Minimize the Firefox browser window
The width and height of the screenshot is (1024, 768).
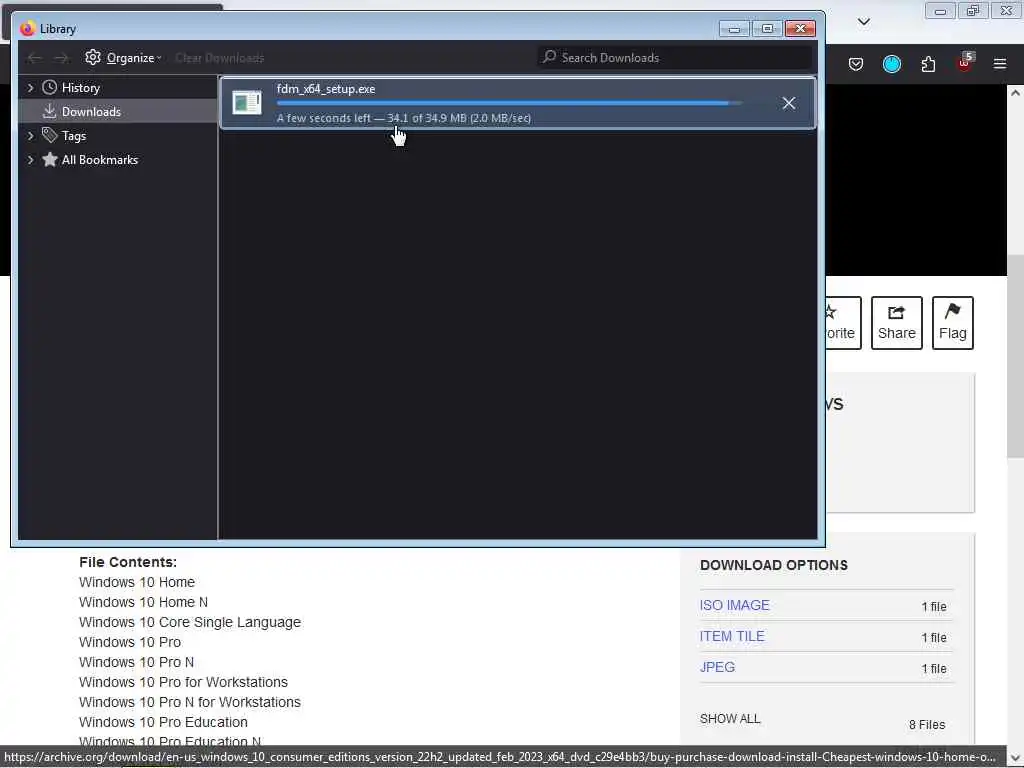click(x=940, y=10)
